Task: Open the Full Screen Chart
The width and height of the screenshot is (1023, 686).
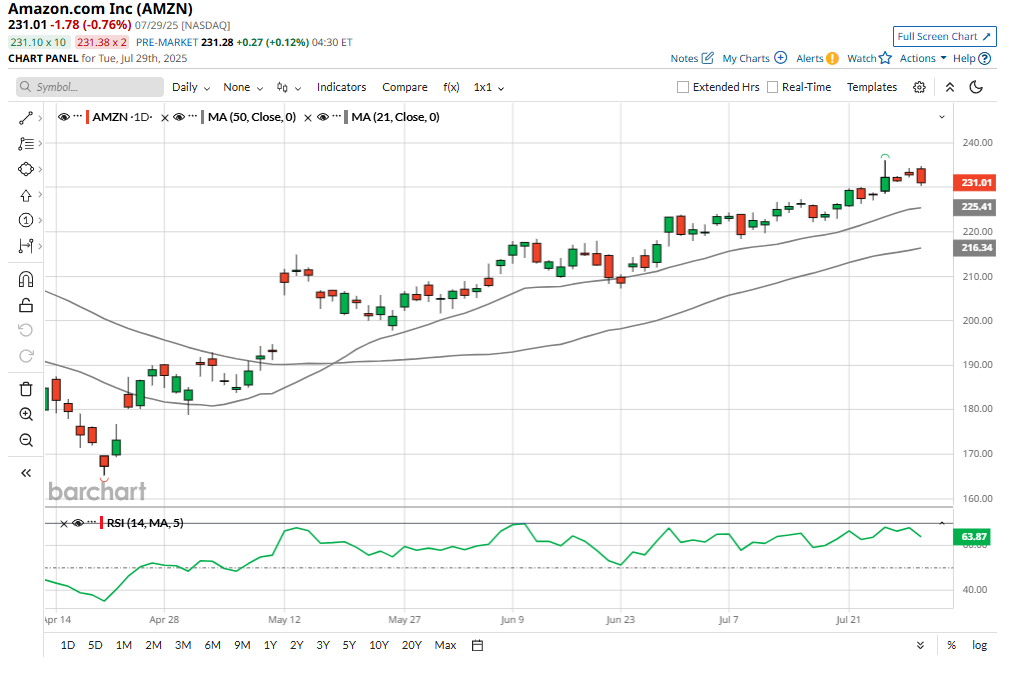Action: pos(945,37)
